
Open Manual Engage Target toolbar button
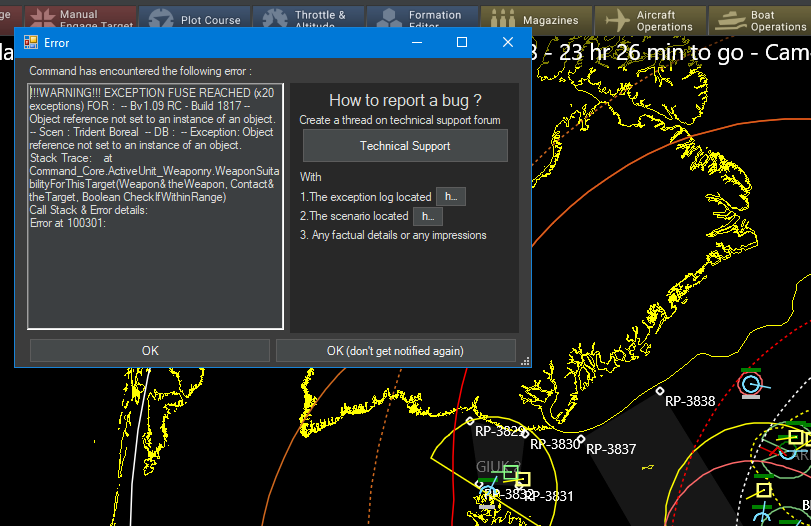click(x=81, y=18)
